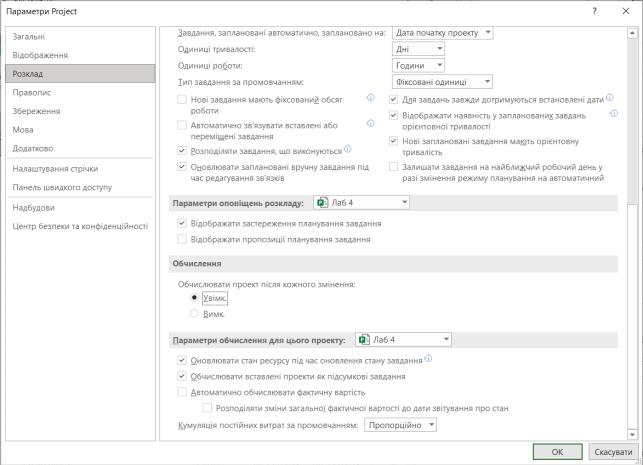Click the 'Скасувати' button

[x=613, y=452]
